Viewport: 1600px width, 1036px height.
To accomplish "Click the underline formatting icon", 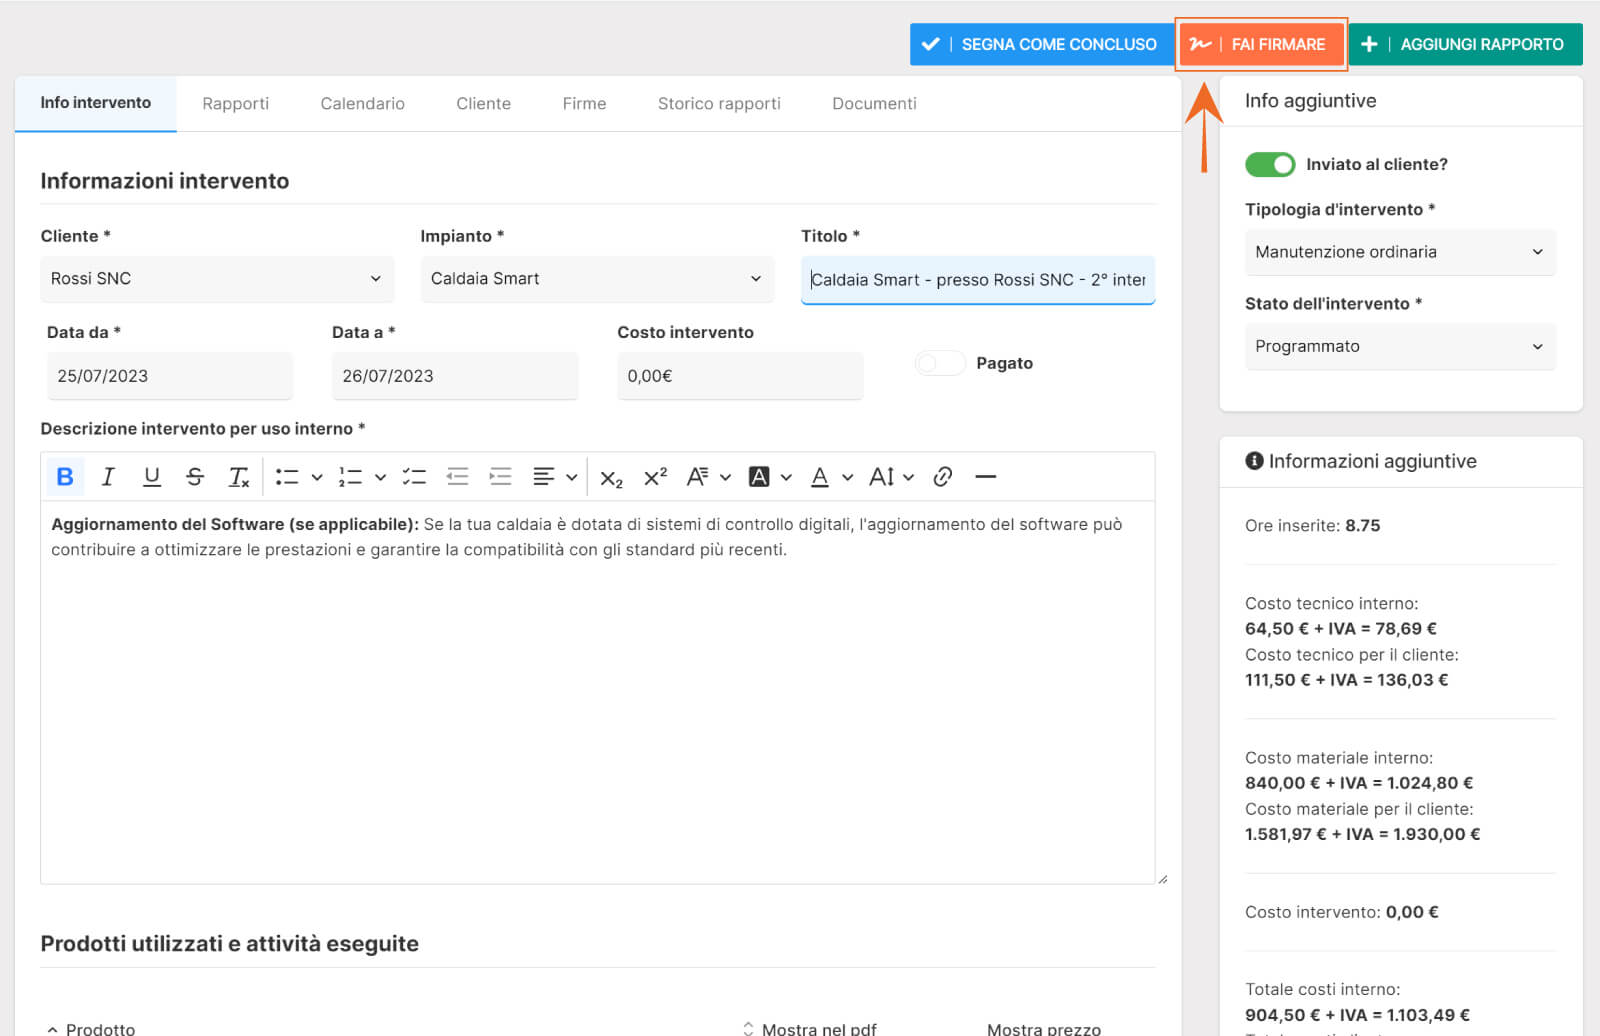I will click(151, 477).
